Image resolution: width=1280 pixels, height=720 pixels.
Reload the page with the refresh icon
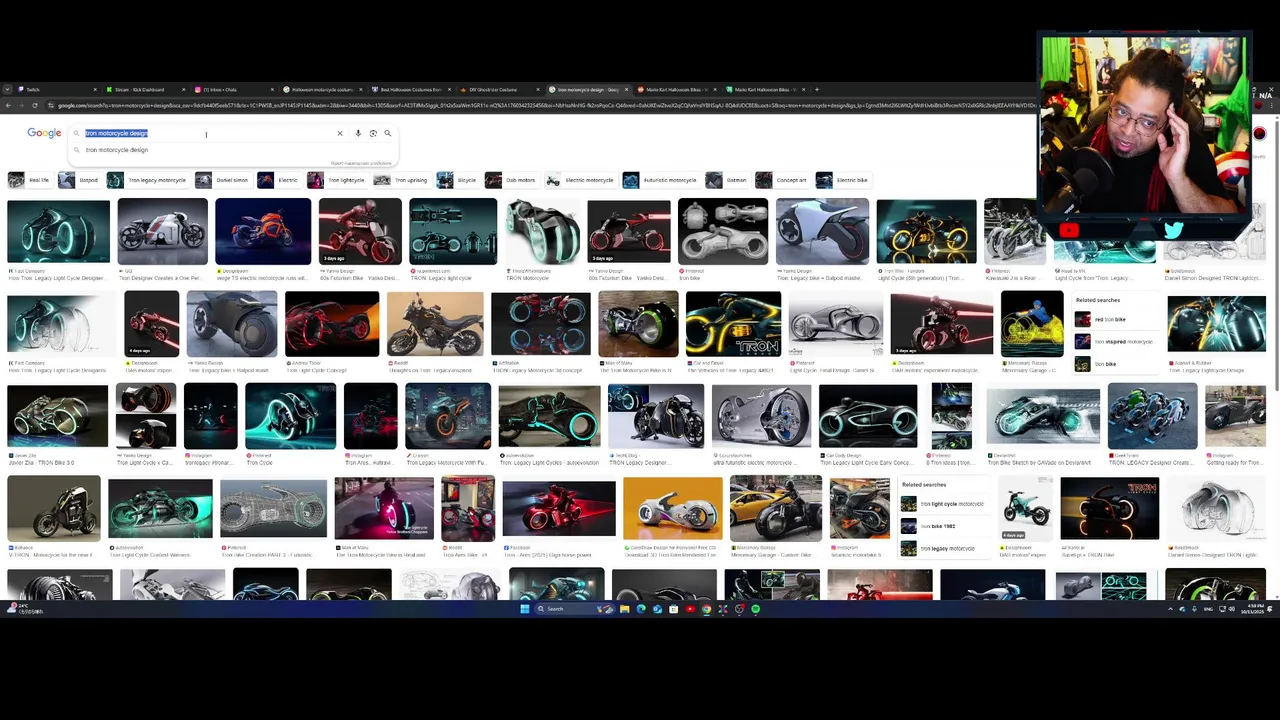pyautogui.click(x=35, y=105)
